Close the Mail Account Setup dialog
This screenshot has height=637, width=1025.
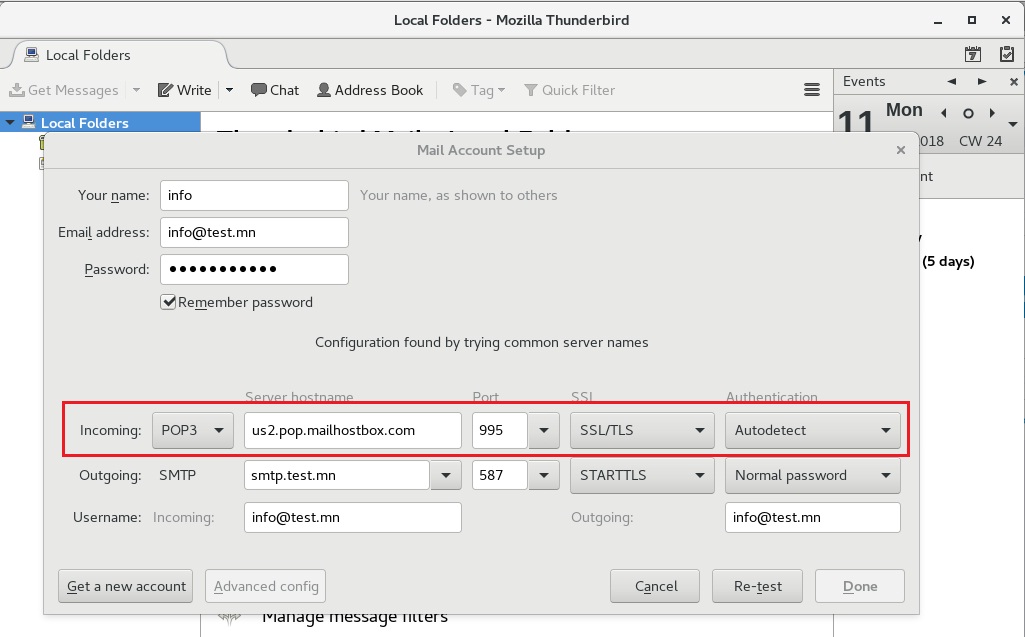click(901, 150)
